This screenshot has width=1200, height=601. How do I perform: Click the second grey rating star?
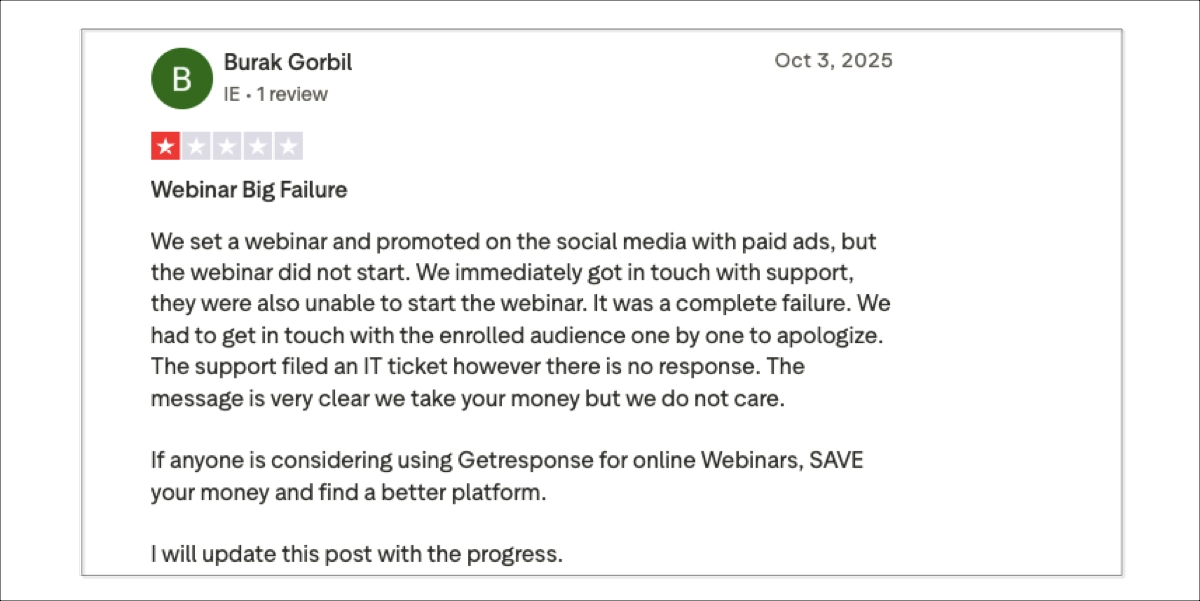(196, 147)
